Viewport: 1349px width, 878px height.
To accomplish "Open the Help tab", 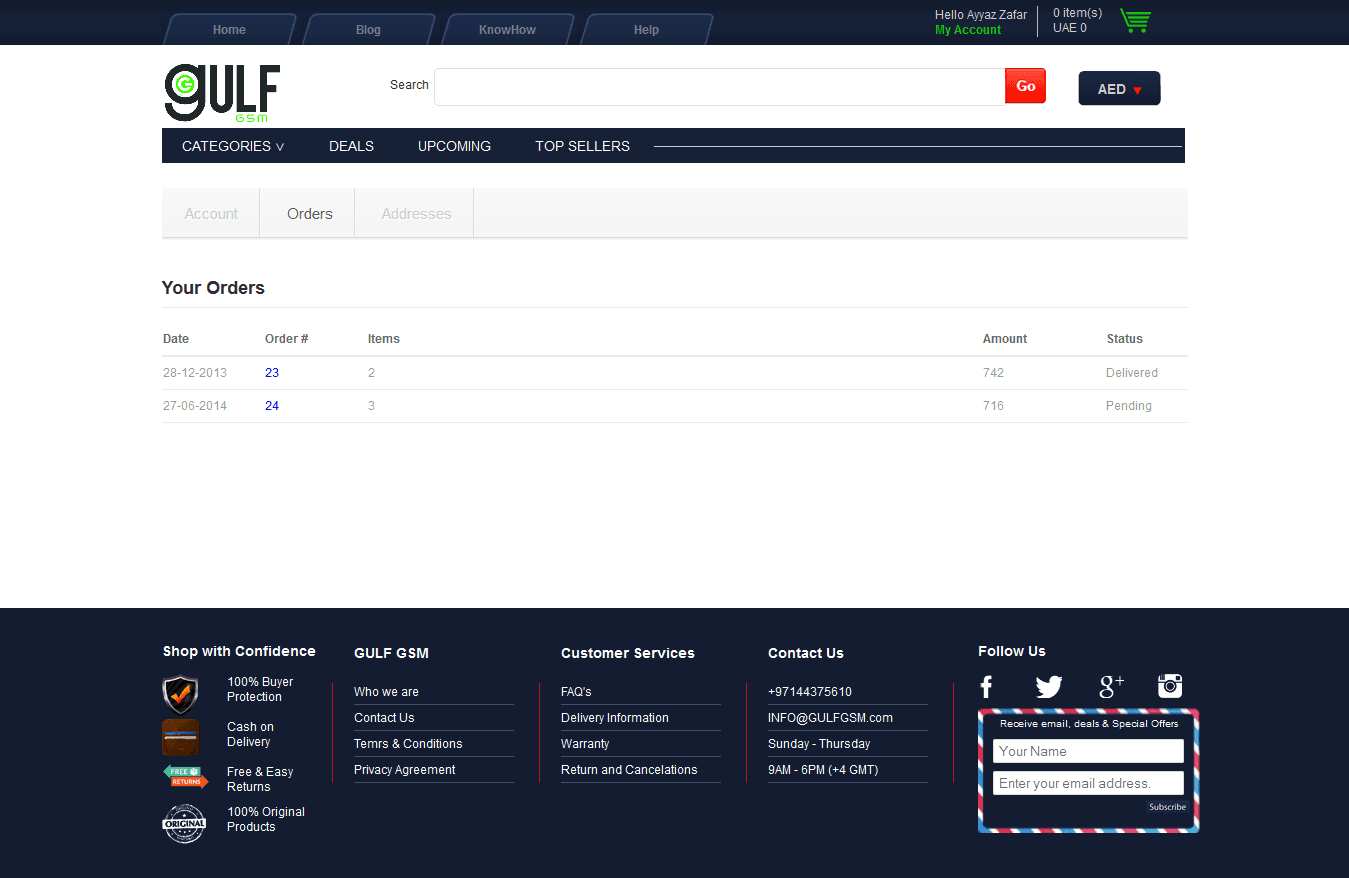I will coord(646,29).
